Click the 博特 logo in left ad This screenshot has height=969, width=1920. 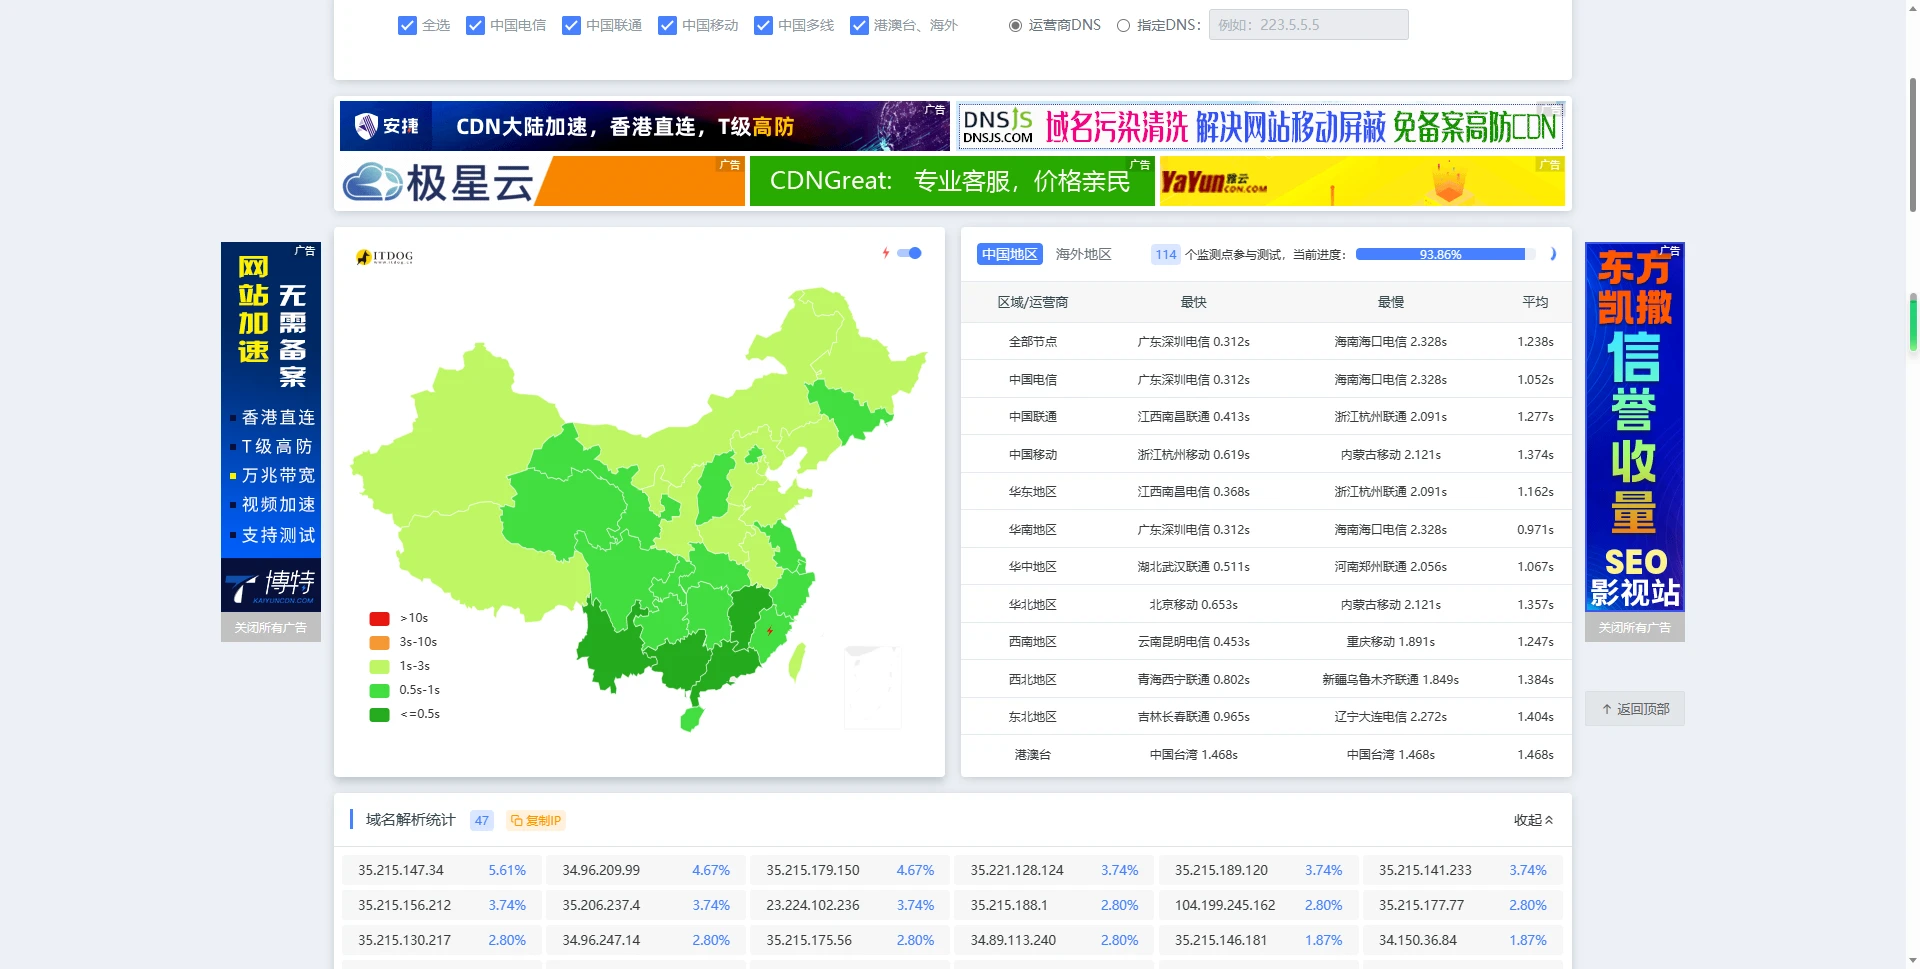pos(271,586)
